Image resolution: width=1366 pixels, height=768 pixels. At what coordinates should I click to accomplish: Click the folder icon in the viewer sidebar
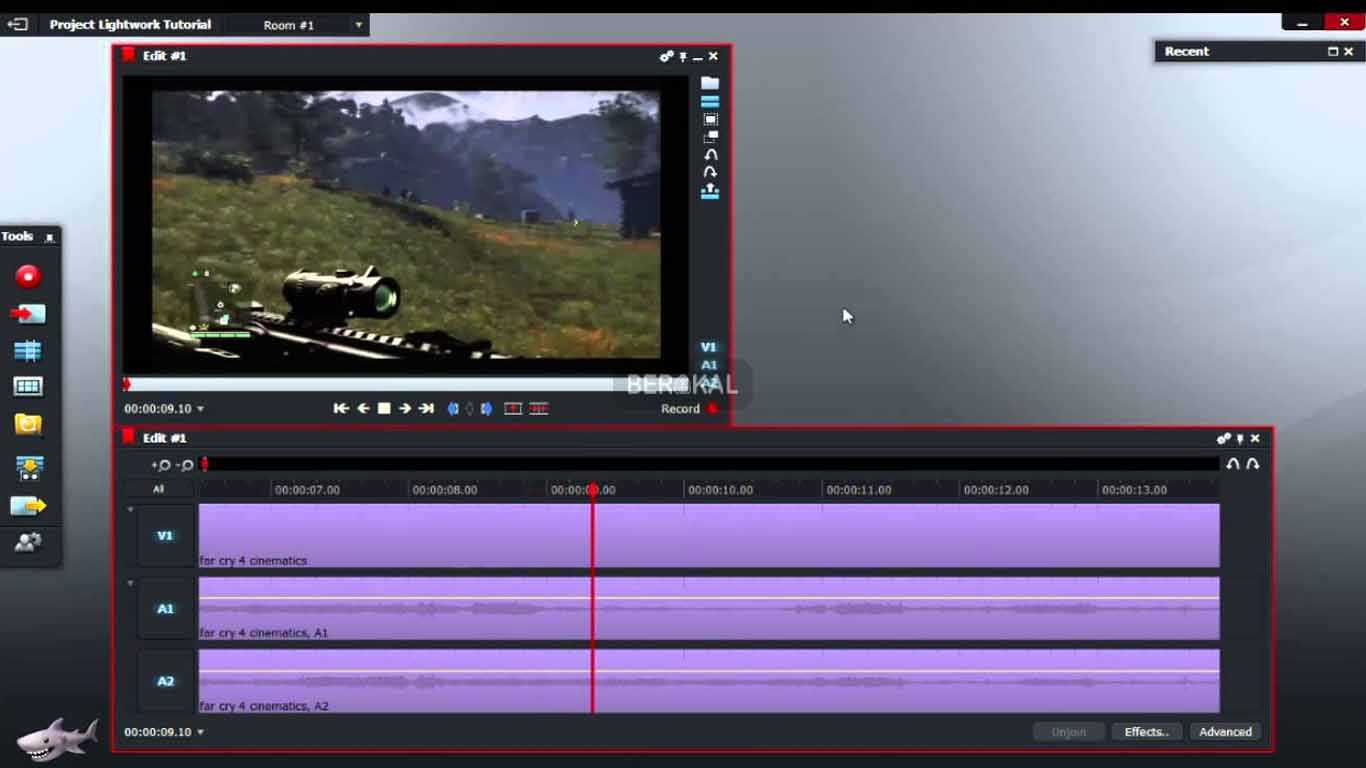(x=710, y=83)
